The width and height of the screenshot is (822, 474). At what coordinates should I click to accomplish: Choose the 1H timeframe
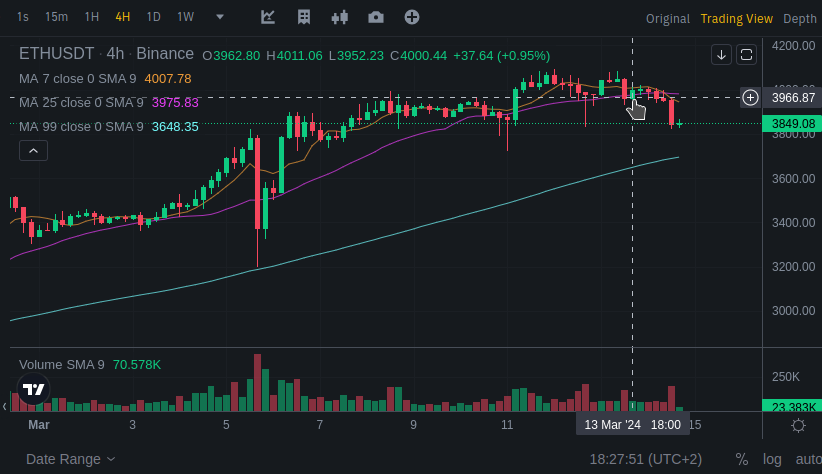(92, 17)
